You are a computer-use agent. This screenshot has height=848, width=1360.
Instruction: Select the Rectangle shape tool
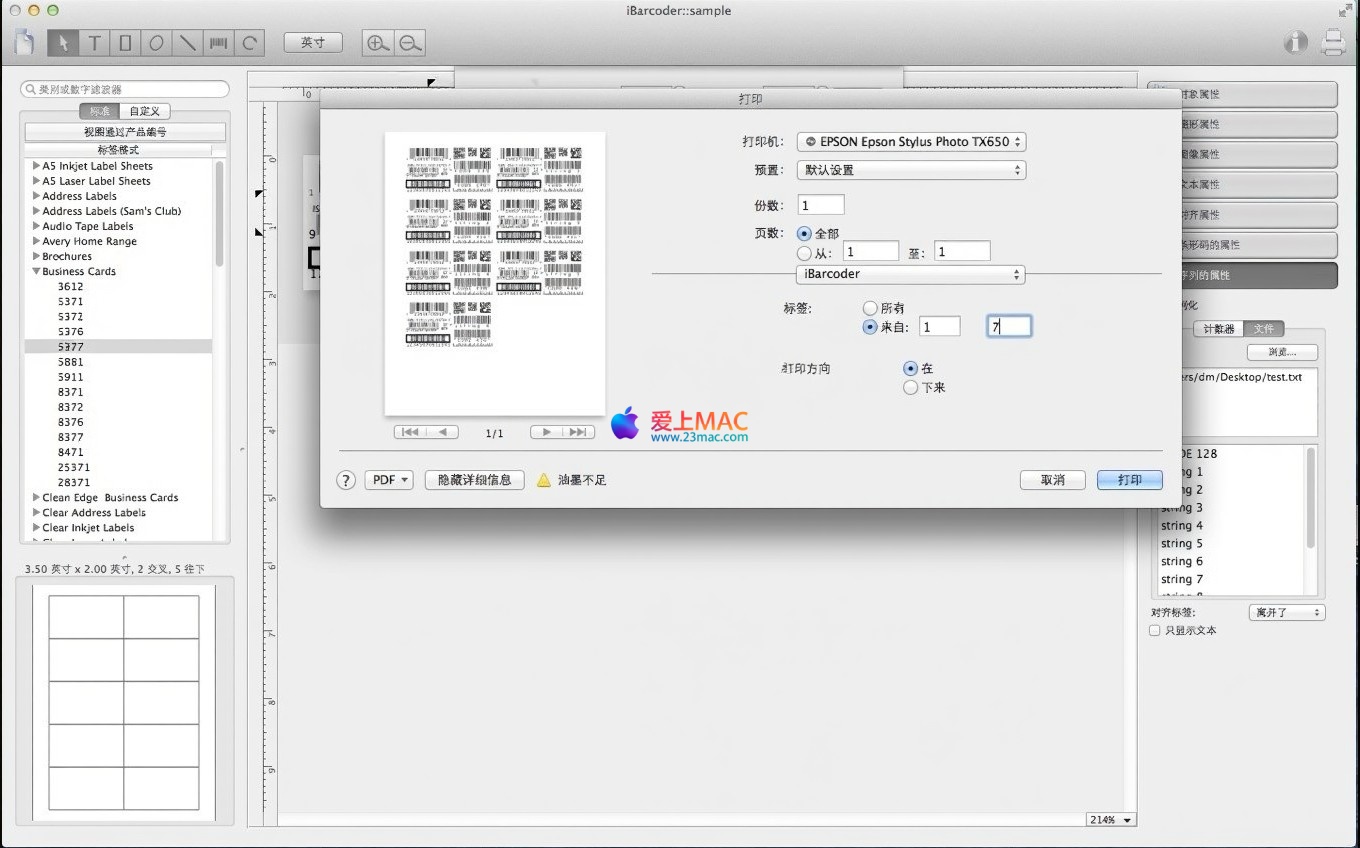click(x=125, y=43)
